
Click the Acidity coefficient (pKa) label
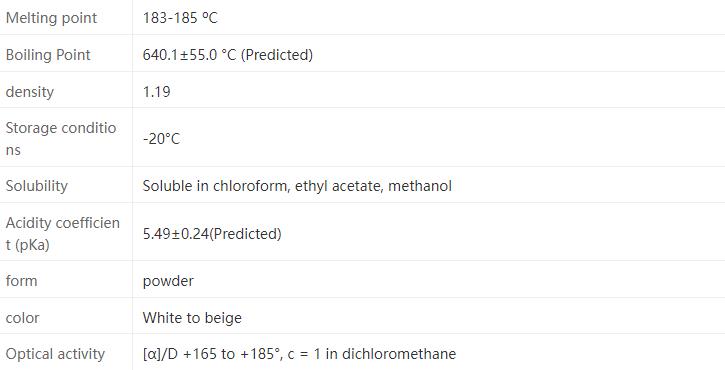(62, 234)
